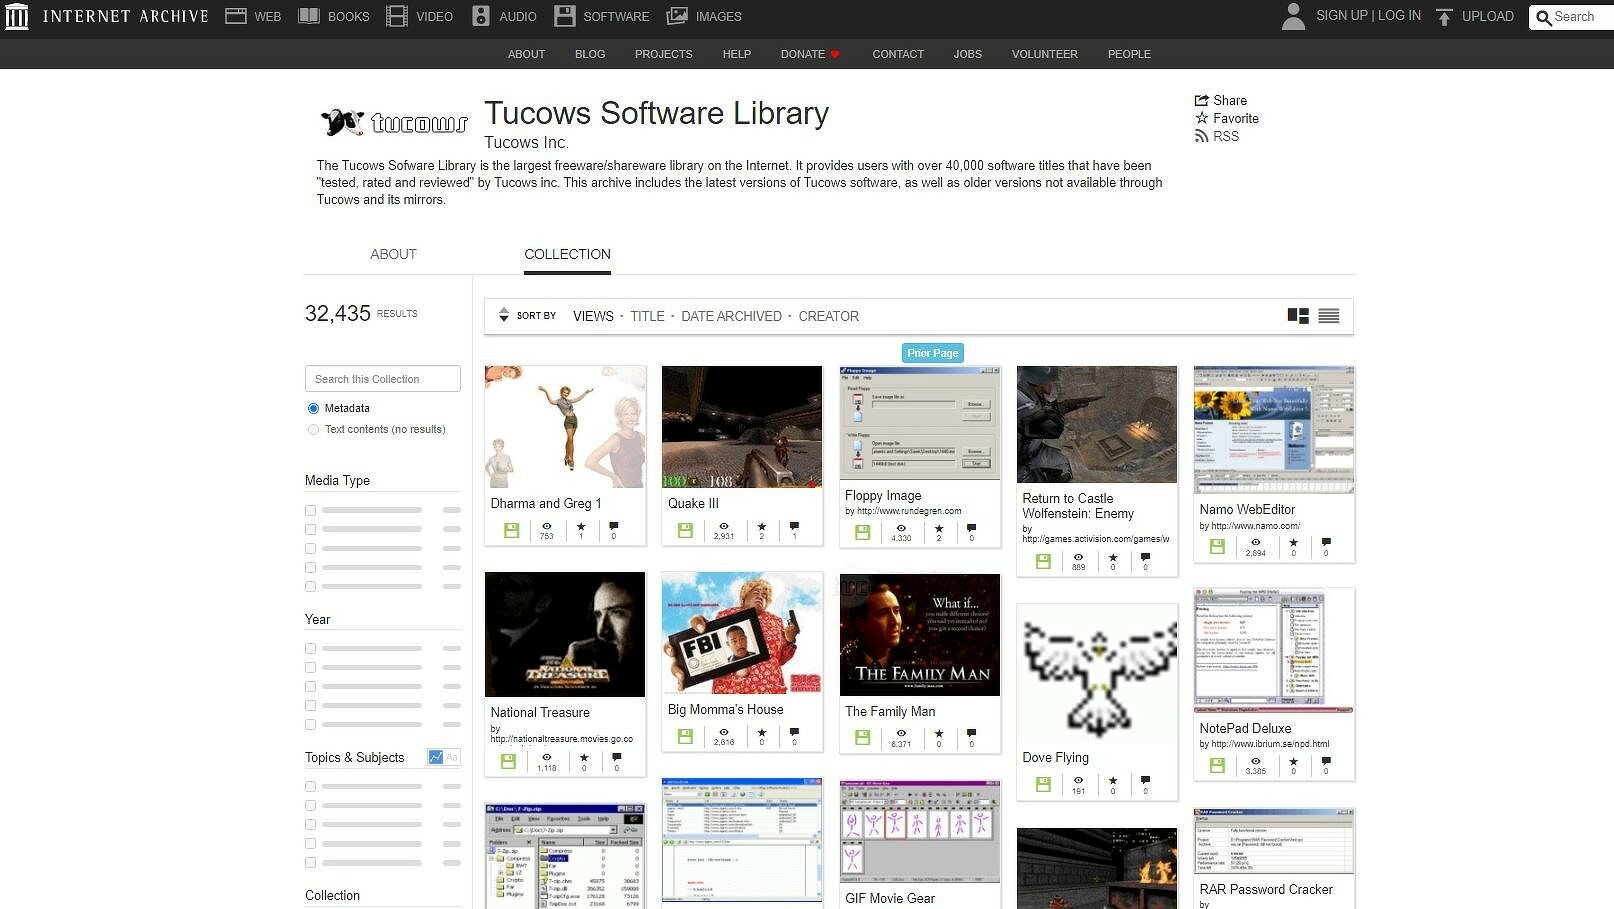
Task: Click the Favorite star icon
Action: [1202, 118]
